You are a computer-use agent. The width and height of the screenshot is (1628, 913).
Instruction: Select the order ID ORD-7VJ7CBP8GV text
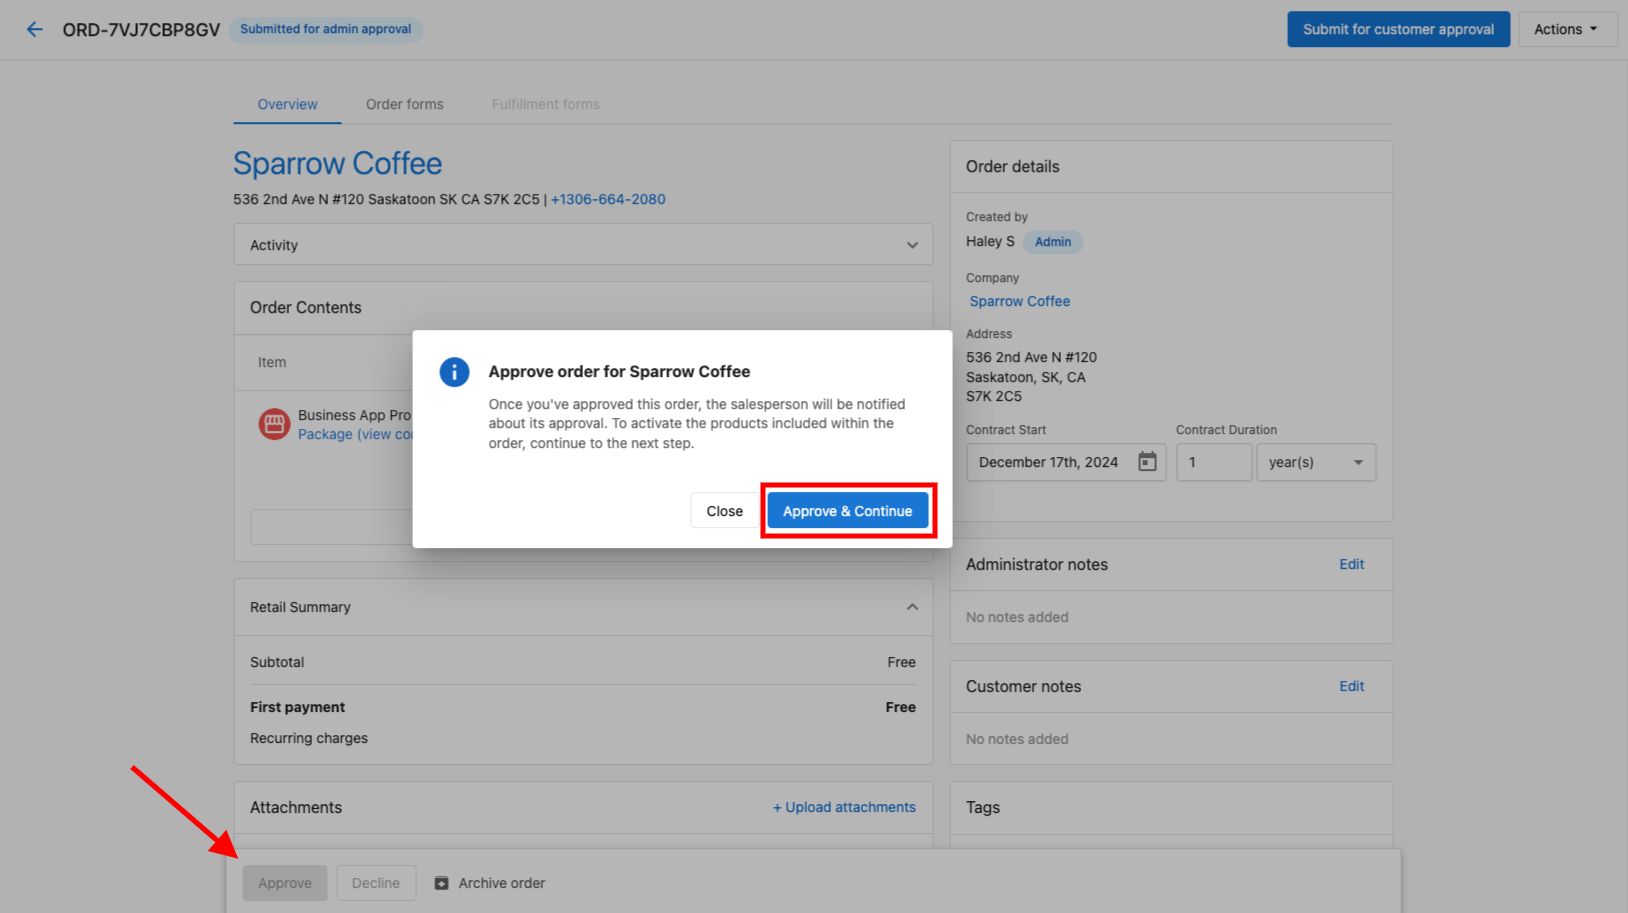point(141,30)
